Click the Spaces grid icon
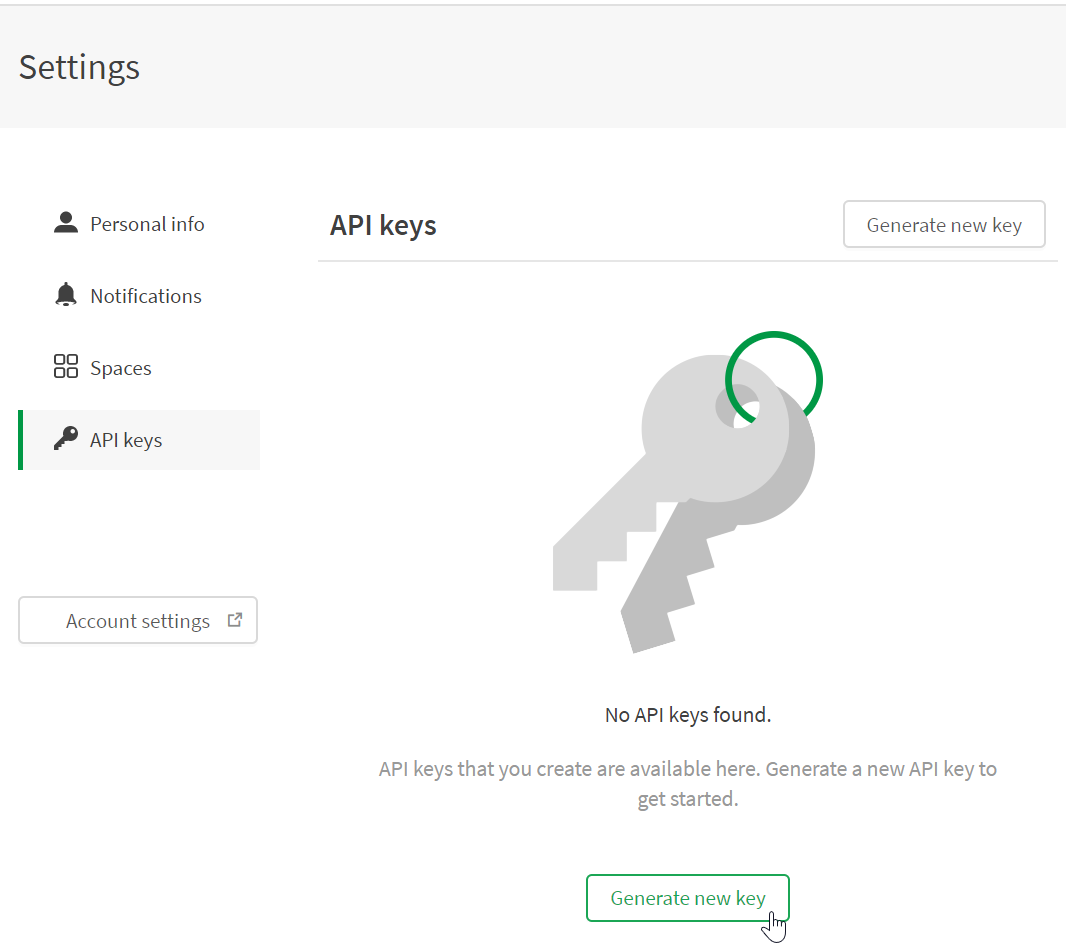1066x951 pixels. (x=66, y=366)
